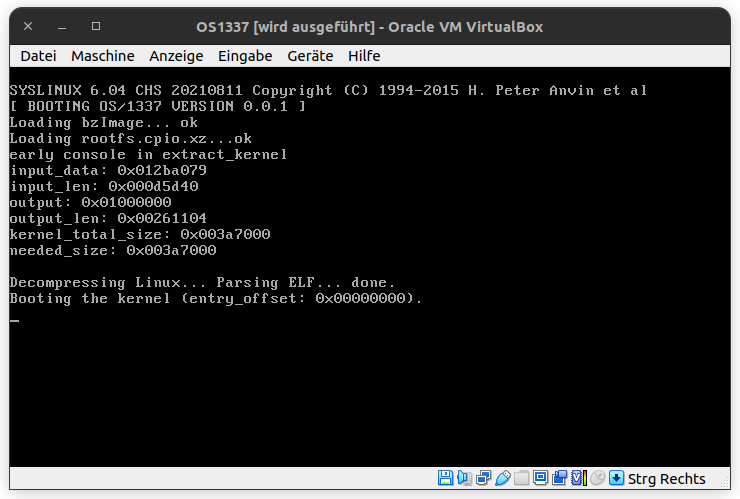The width and height of the screenshot is (740, 499).
Task: Maximize the OS1337 VirtualBox window
Action: (96, 26)
